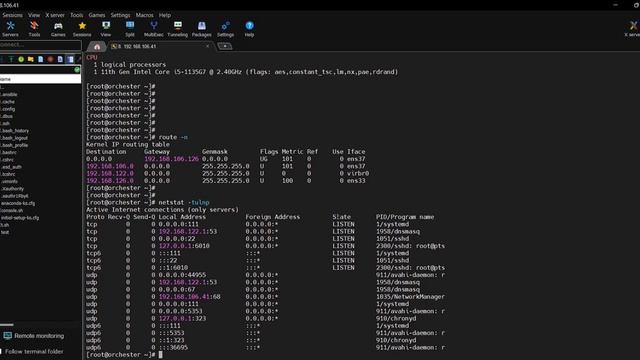This screenshot has height=360, width=640.
Task: Select the .config folder in file list
Action: (x=7, y=109)
